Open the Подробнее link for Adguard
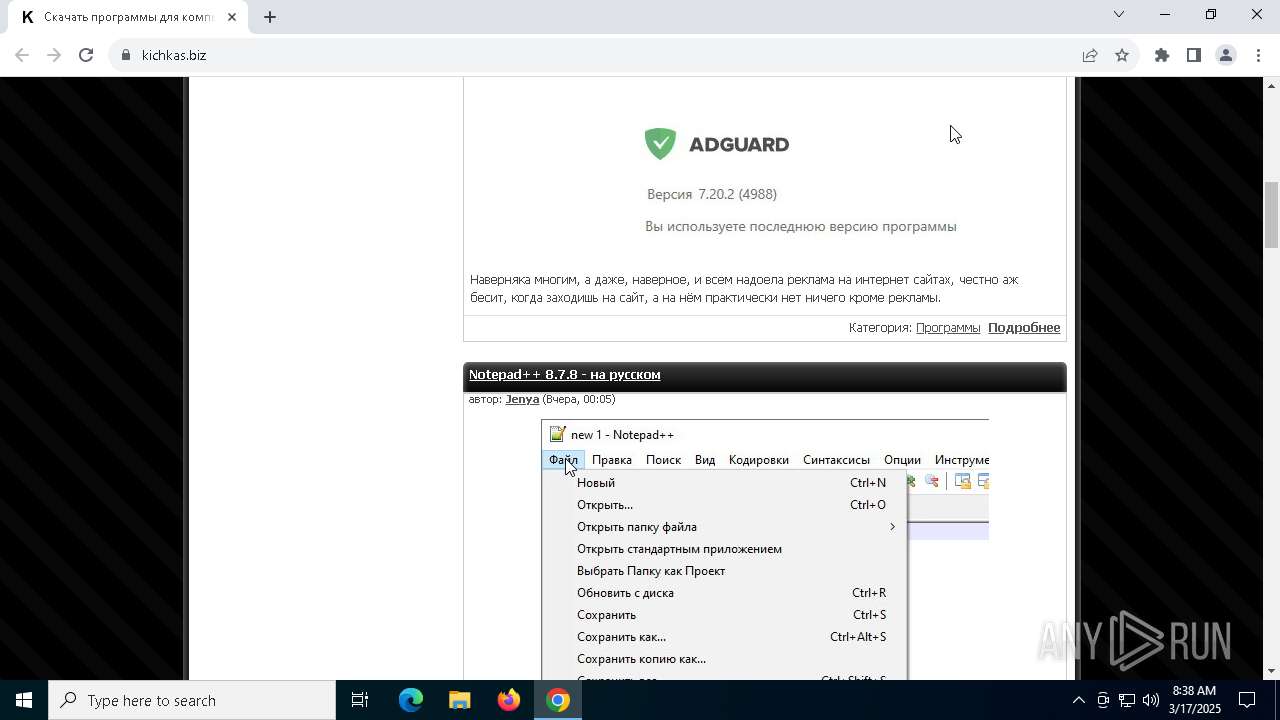 (x=1024, y=327)
